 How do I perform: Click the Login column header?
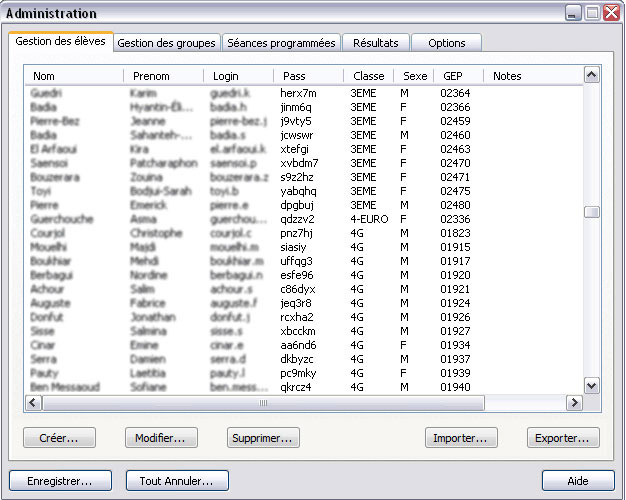(238, 76)
